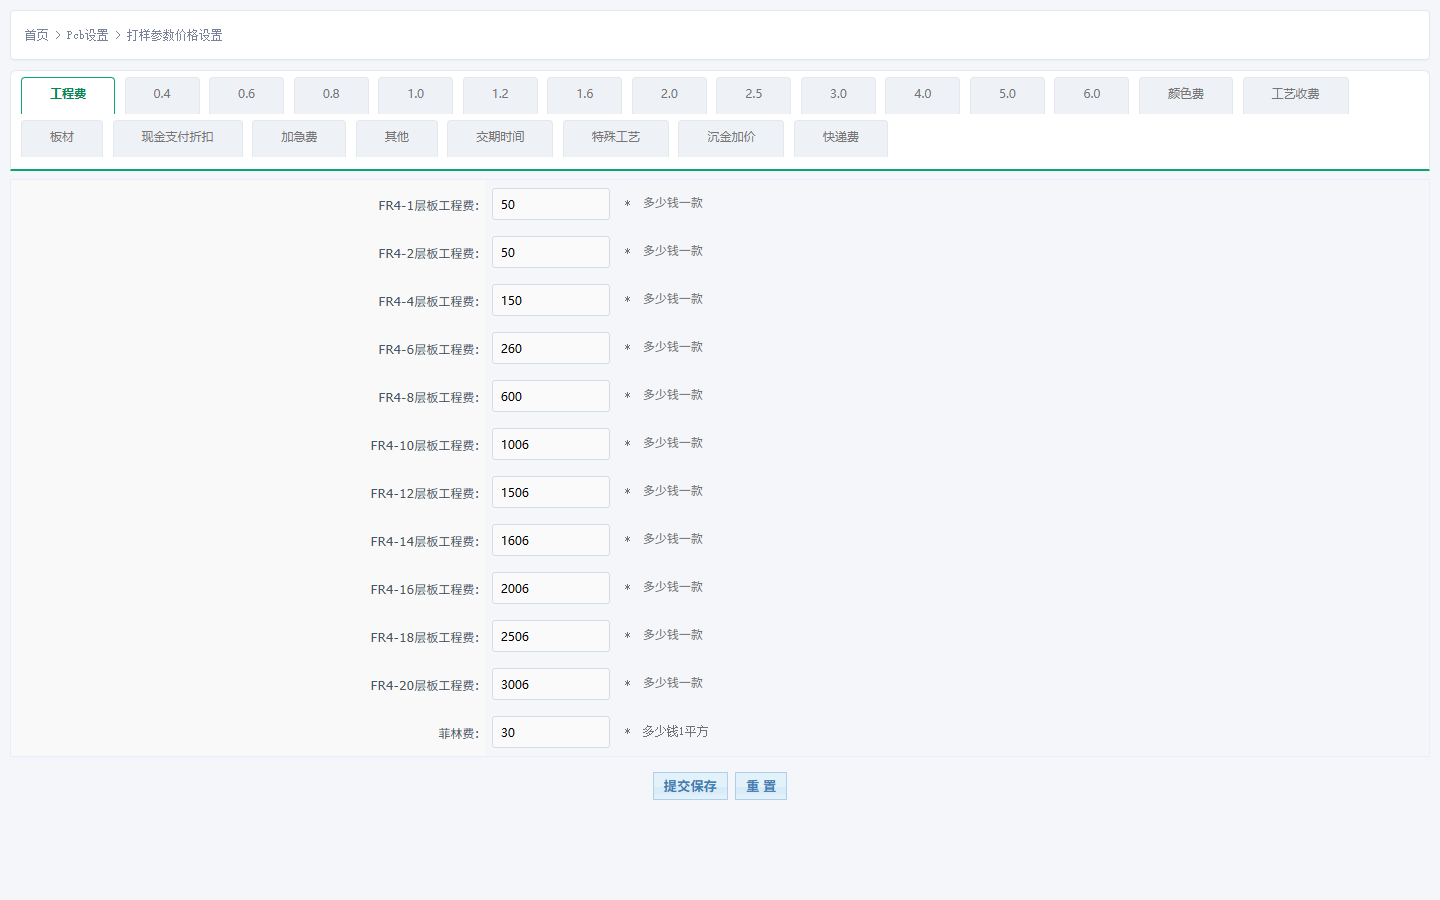
Task: Edit the 菲林费 input field
Action: pos(551,732)
